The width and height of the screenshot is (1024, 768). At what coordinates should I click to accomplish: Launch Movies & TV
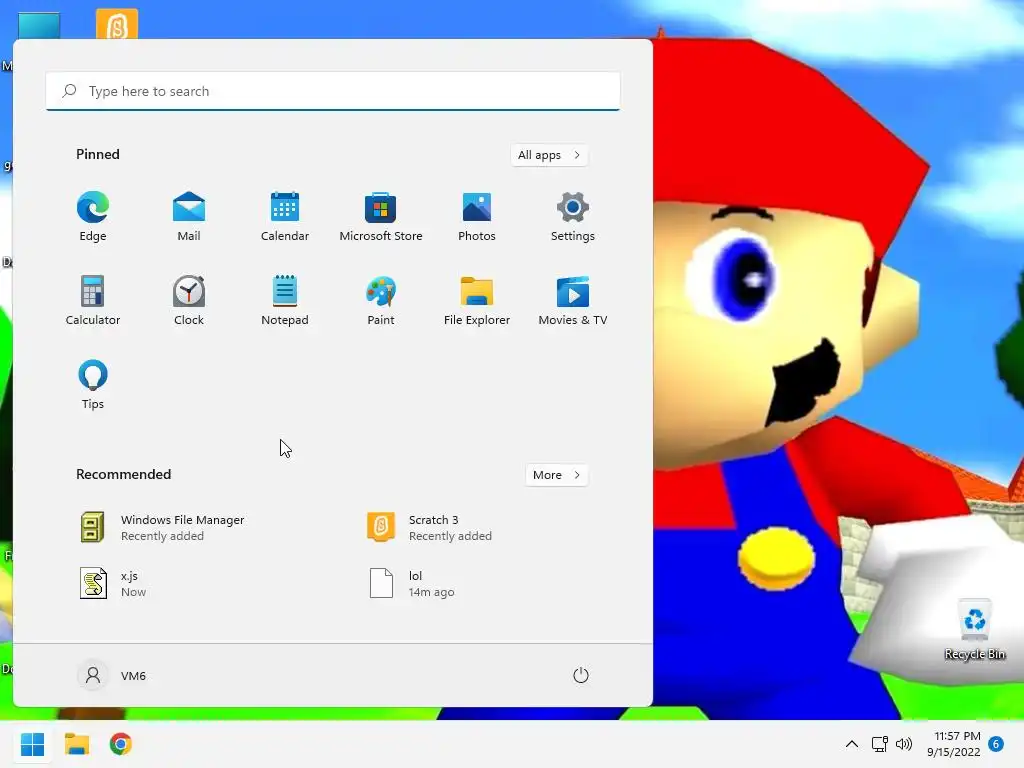(x=573, y=301)
